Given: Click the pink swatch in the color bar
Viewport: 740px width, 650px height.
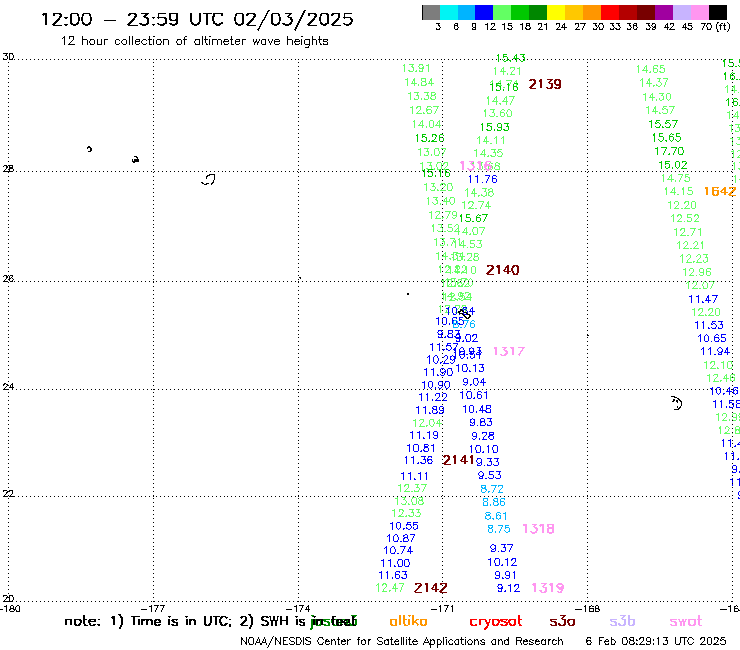Looking at the screenshot, I should click(x=700, y=12).
